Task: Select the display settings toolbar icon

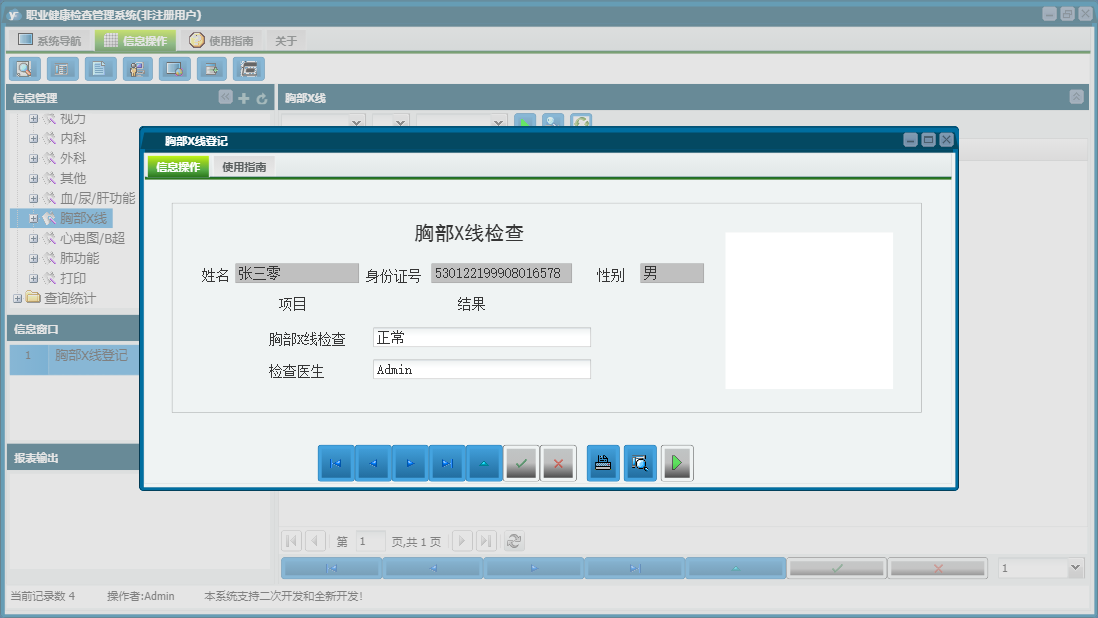Action: coord(172,68)
